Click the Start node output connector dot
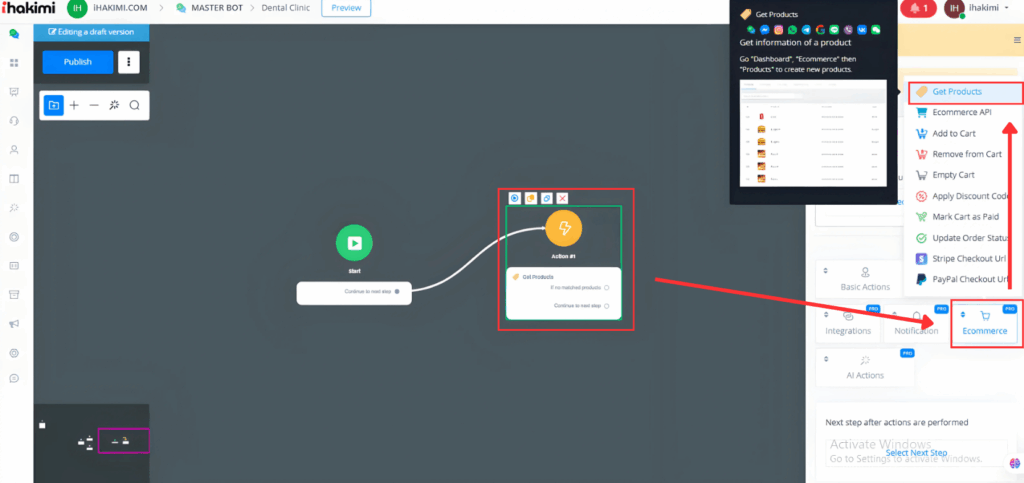The width and height of the screenshot is (1024, 483). 397,292
